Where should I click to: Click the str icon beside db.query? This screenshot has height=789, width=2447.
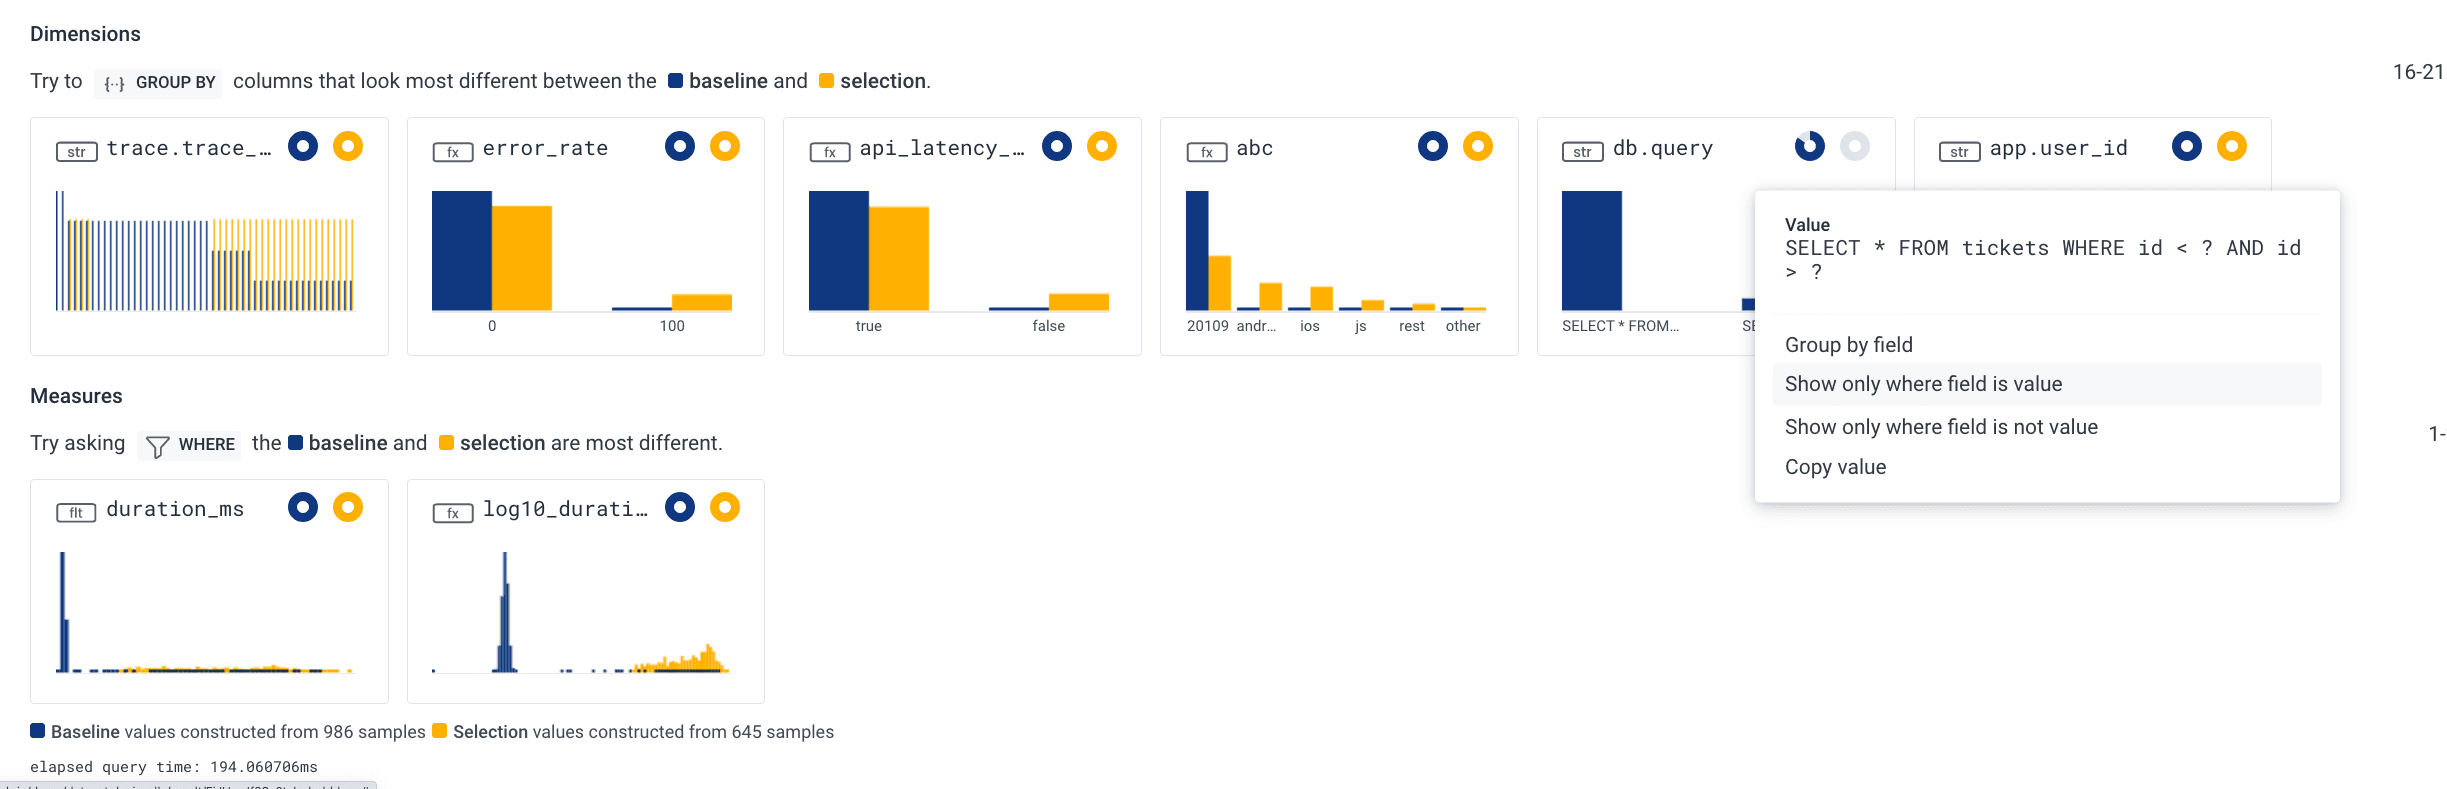tap(1582, 152)
